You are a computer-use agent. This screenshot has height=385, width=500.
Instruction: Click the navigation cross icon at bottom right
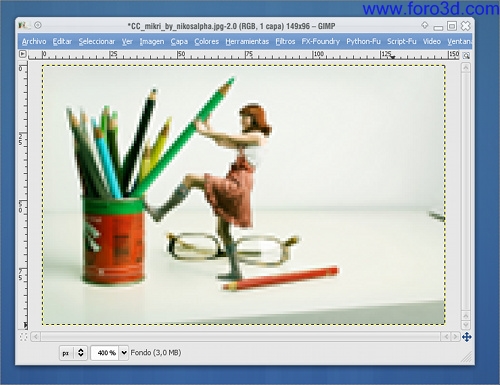pyautogui.click(x=467, y=337)
